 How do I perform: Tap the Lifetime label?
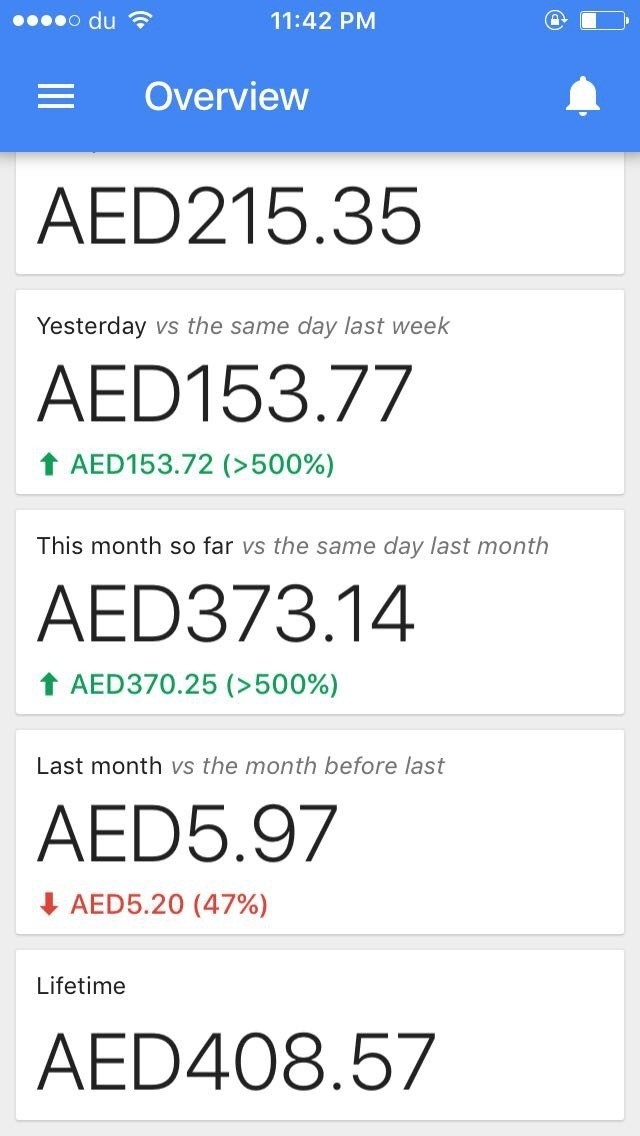pos(81,986)
